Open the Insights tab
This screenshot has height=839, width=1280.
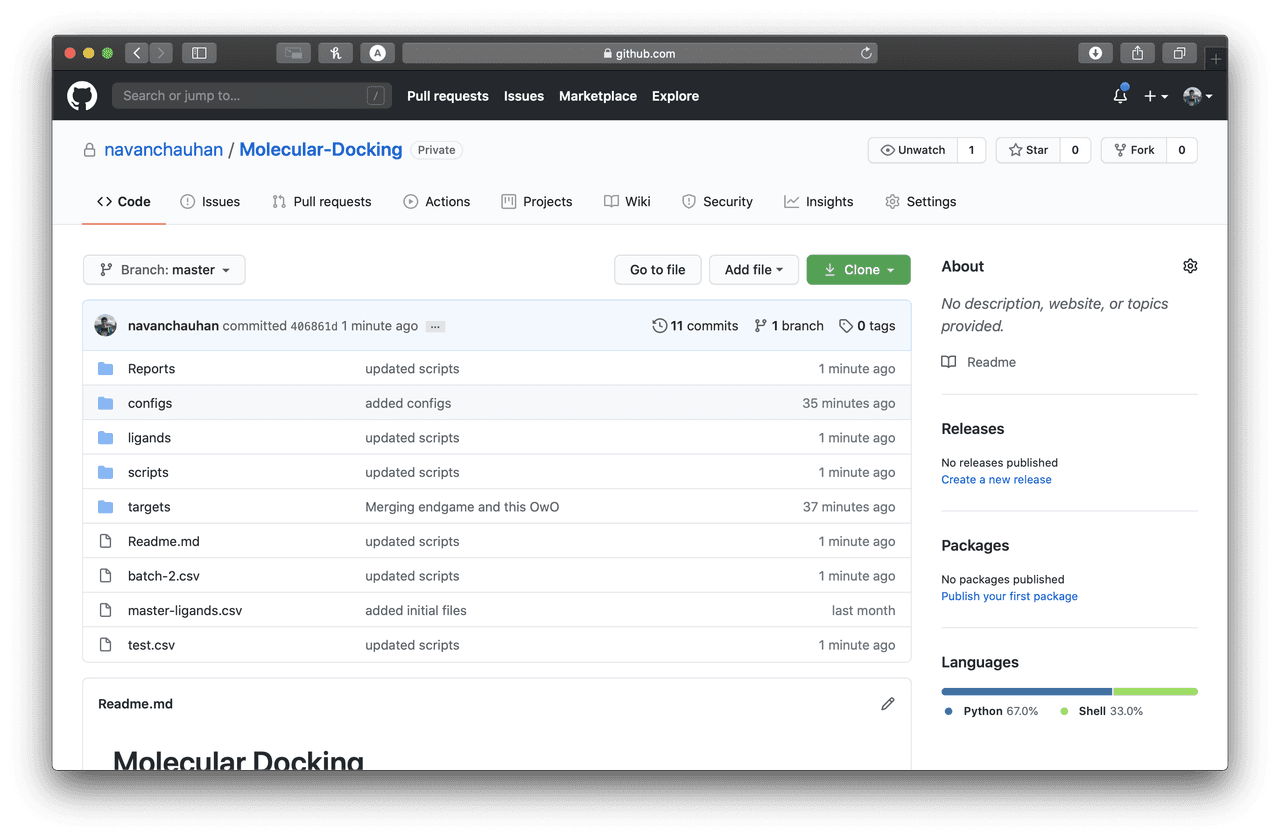pos(819,202)
